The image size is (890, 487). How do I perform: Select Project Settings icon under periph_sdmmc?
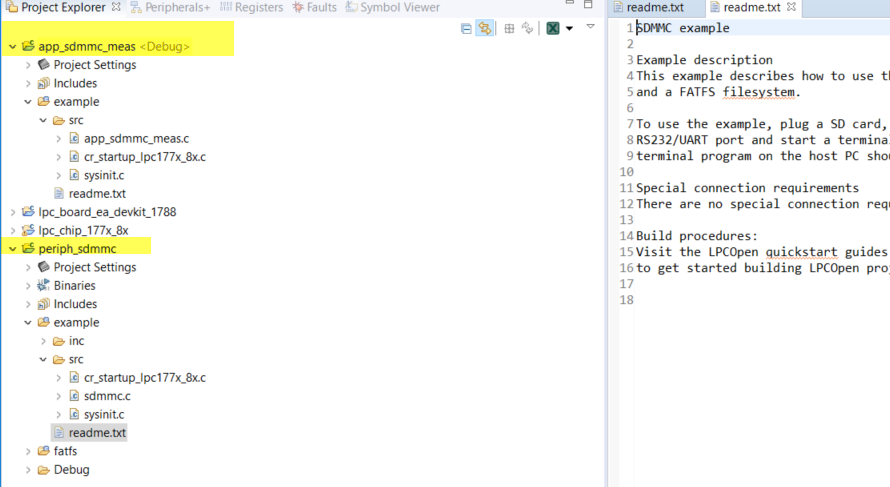(43, 267)
